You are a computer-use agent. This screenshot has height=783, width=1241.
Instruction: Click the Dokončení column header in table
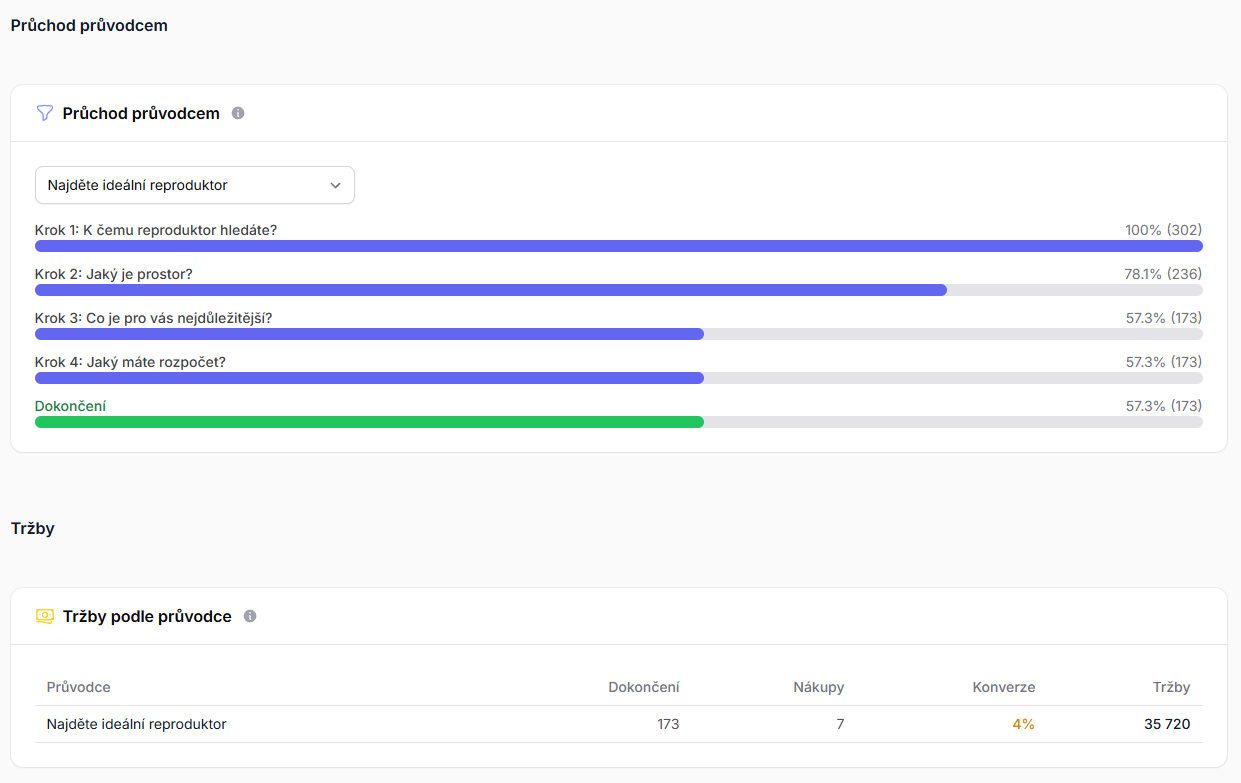coord(644,687)
